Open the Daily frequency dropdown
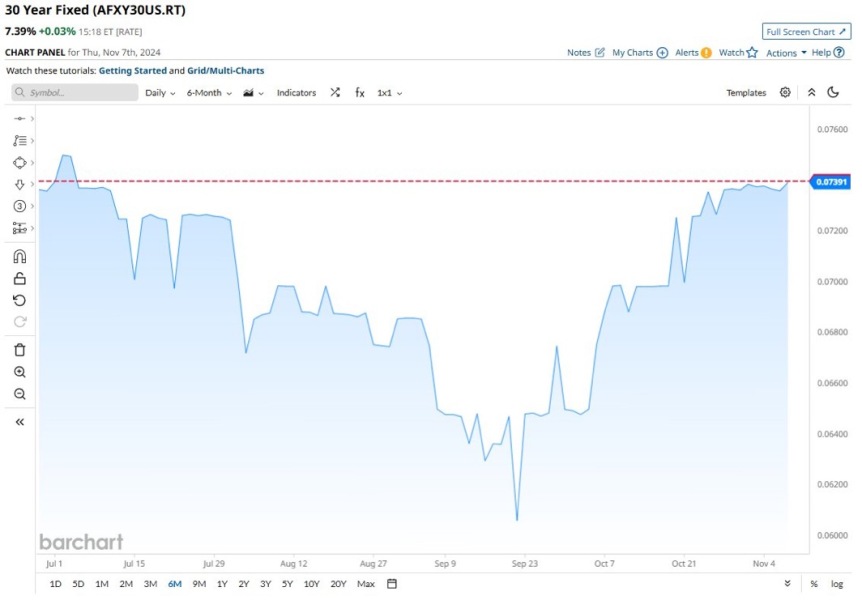862x600 pixels. [x=160, y=92]
